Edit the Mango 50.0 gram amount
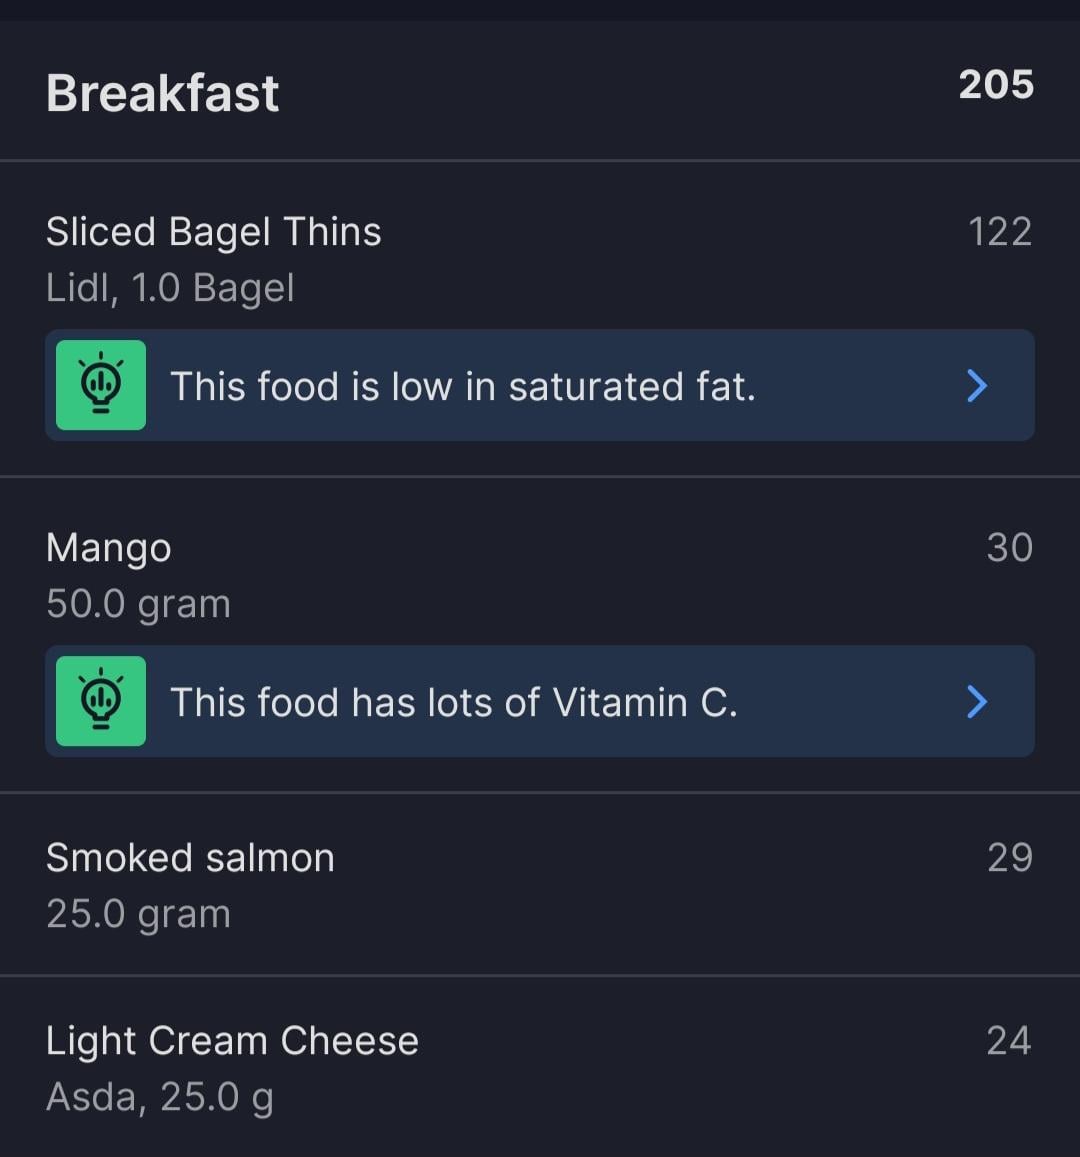Screen dimensions: 1080x1157 pos(138,604)
